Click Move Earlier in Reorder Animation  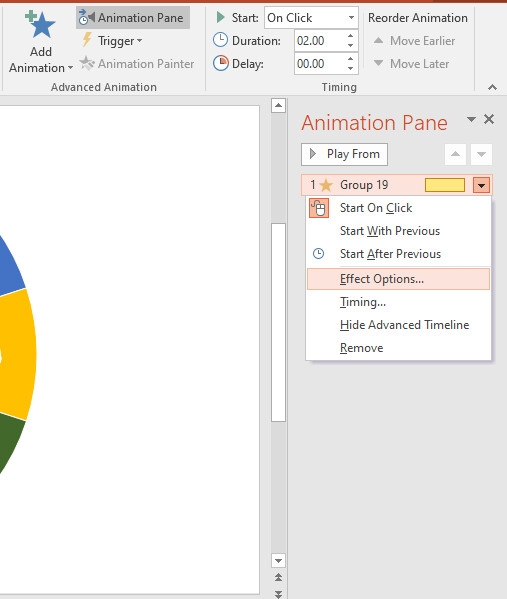click(x=414, y=40)
